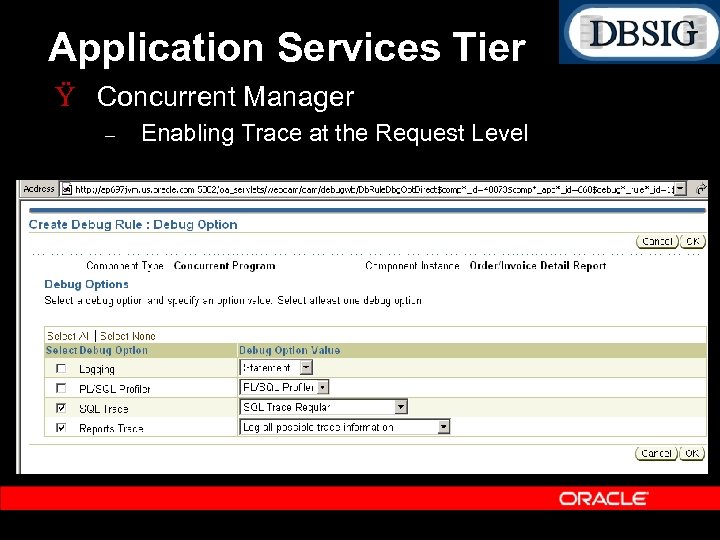
Task: Click the top Cancel button
Action: coord(657,241)
